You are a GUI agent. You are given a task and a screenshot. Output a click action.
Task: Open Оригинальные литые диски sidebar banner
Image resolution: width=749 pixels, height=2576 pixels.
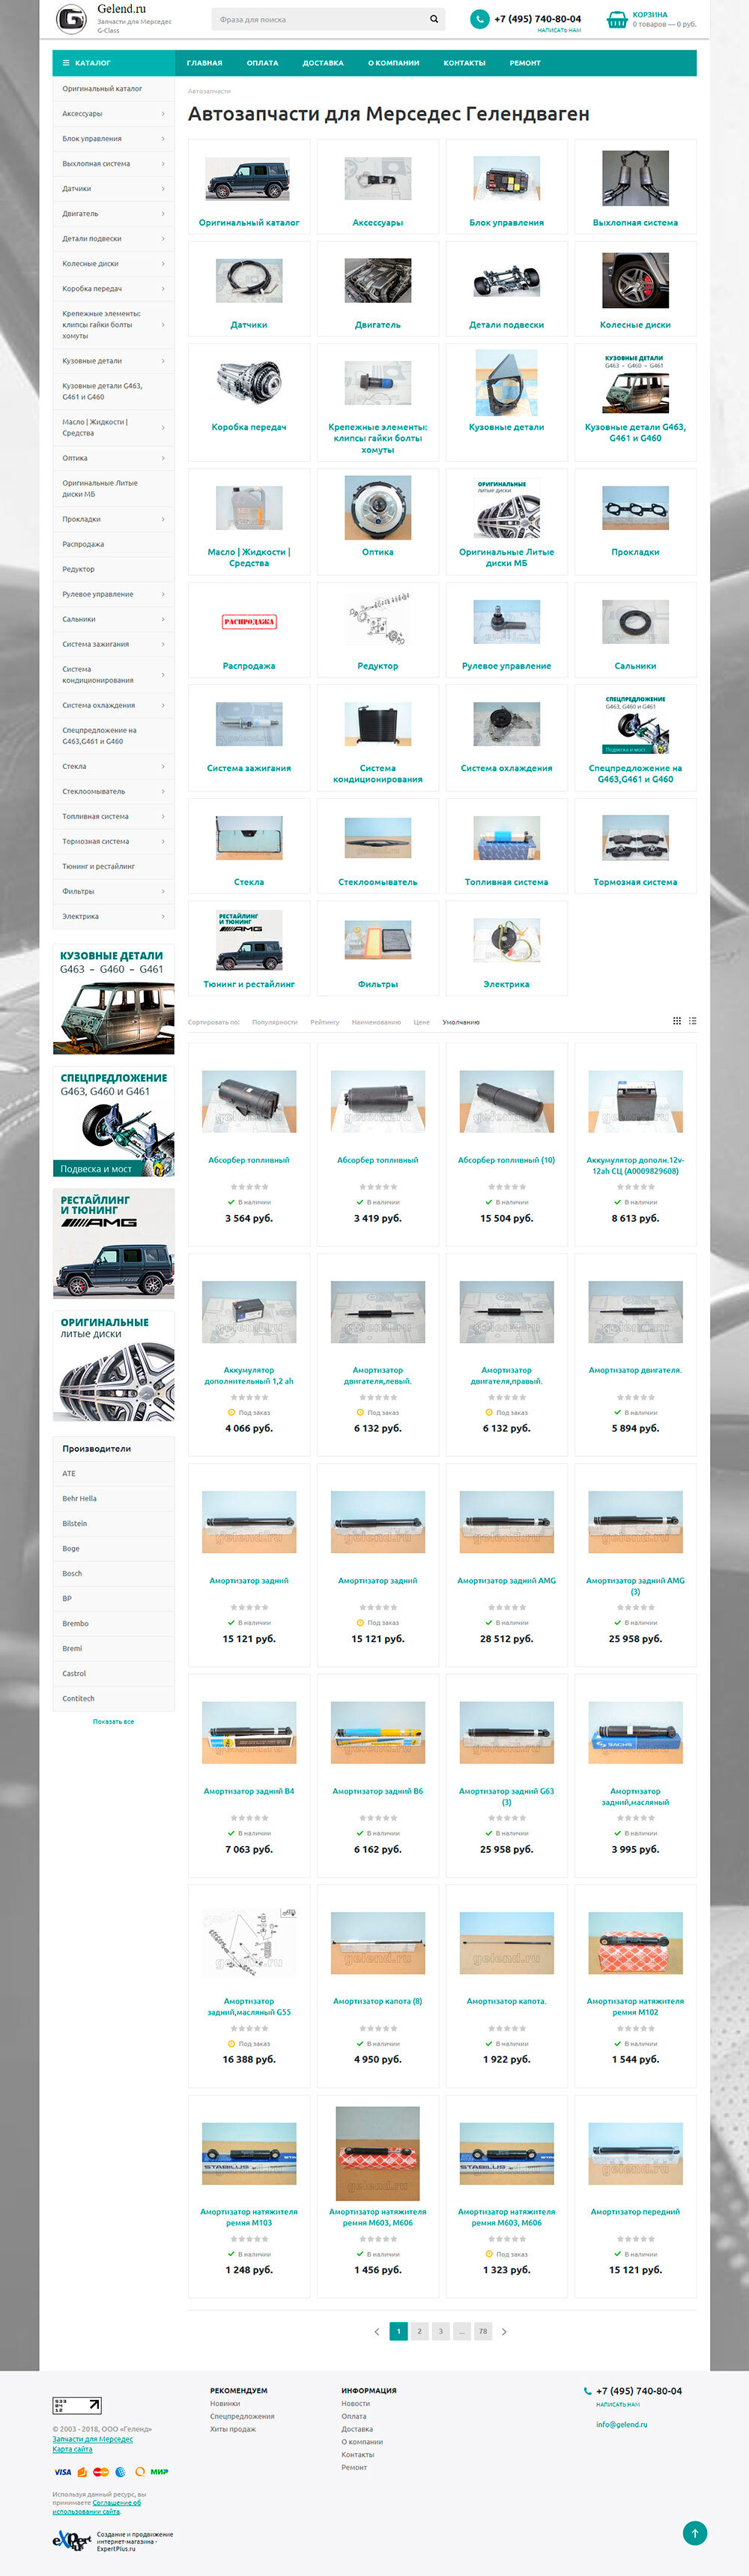pyautogui.click(x=114, y=1365)
